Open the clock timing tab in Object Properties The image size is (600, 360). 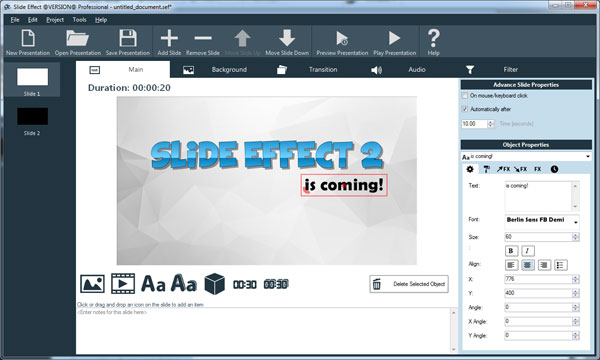[x=554, y=169]
